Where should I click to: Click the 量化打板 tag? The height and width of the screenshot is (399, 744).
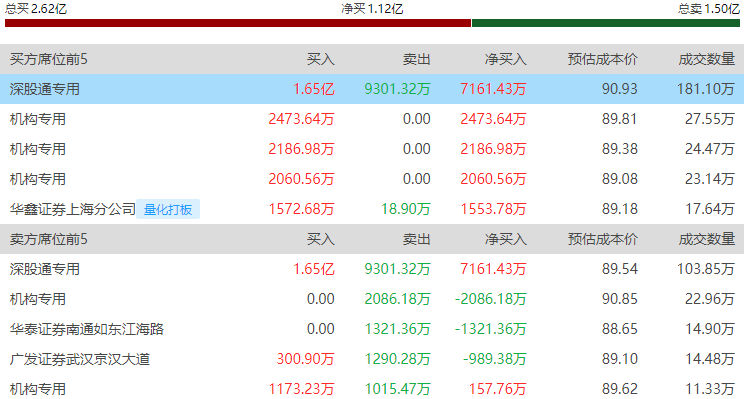coord(168,209)
